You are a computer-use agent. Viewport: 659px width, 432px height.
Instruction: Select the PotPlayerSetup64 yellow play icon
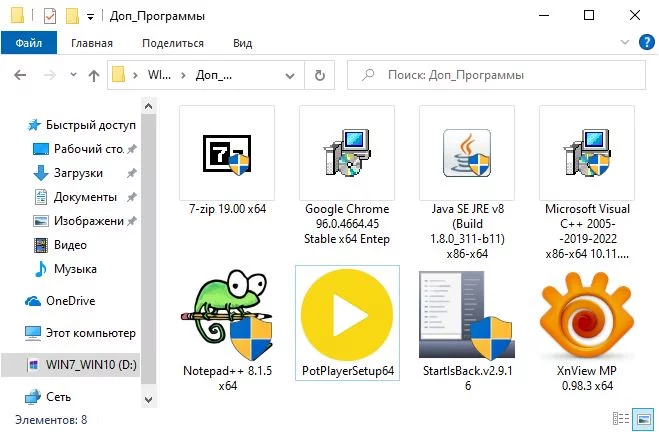[x=347, y=314]
